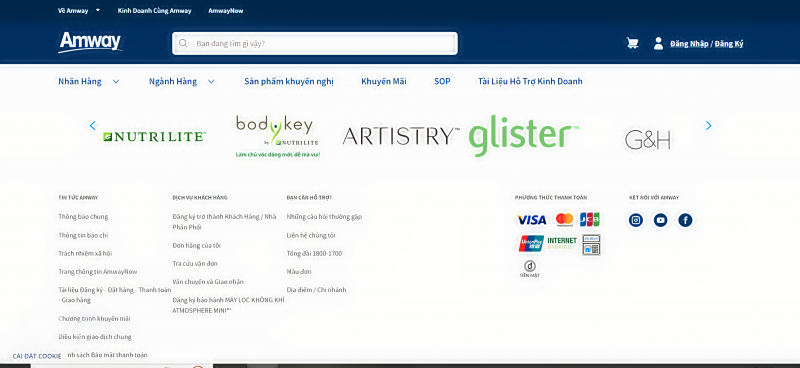Open the shopping cart icon
This screenshot has height=368, width=800.
[632, 43]
